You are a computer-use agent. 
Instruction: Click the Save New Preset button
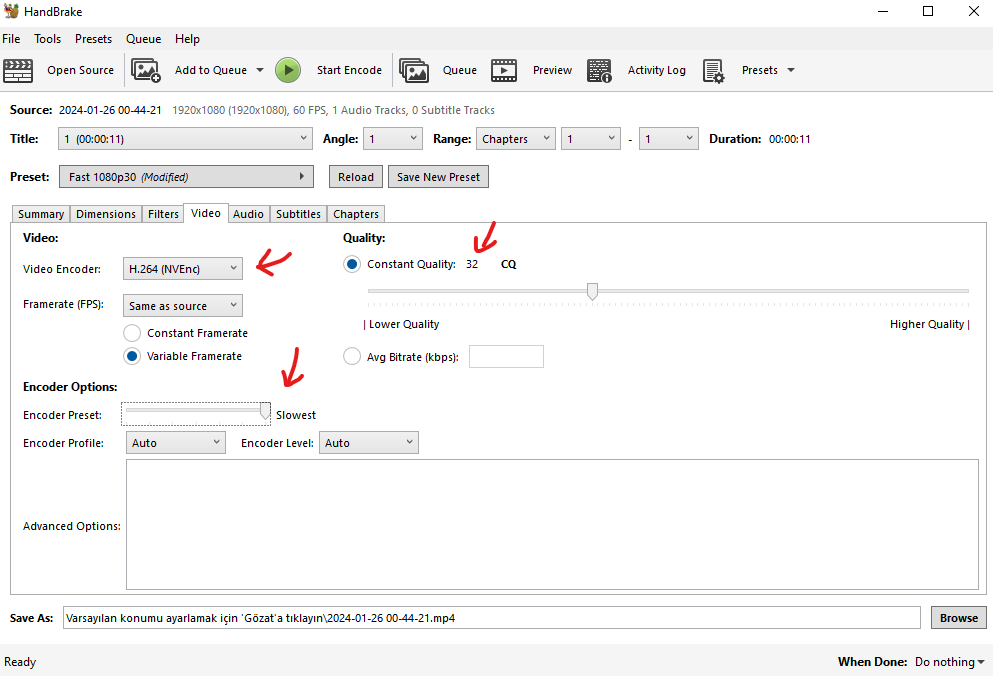pos(438,177)
